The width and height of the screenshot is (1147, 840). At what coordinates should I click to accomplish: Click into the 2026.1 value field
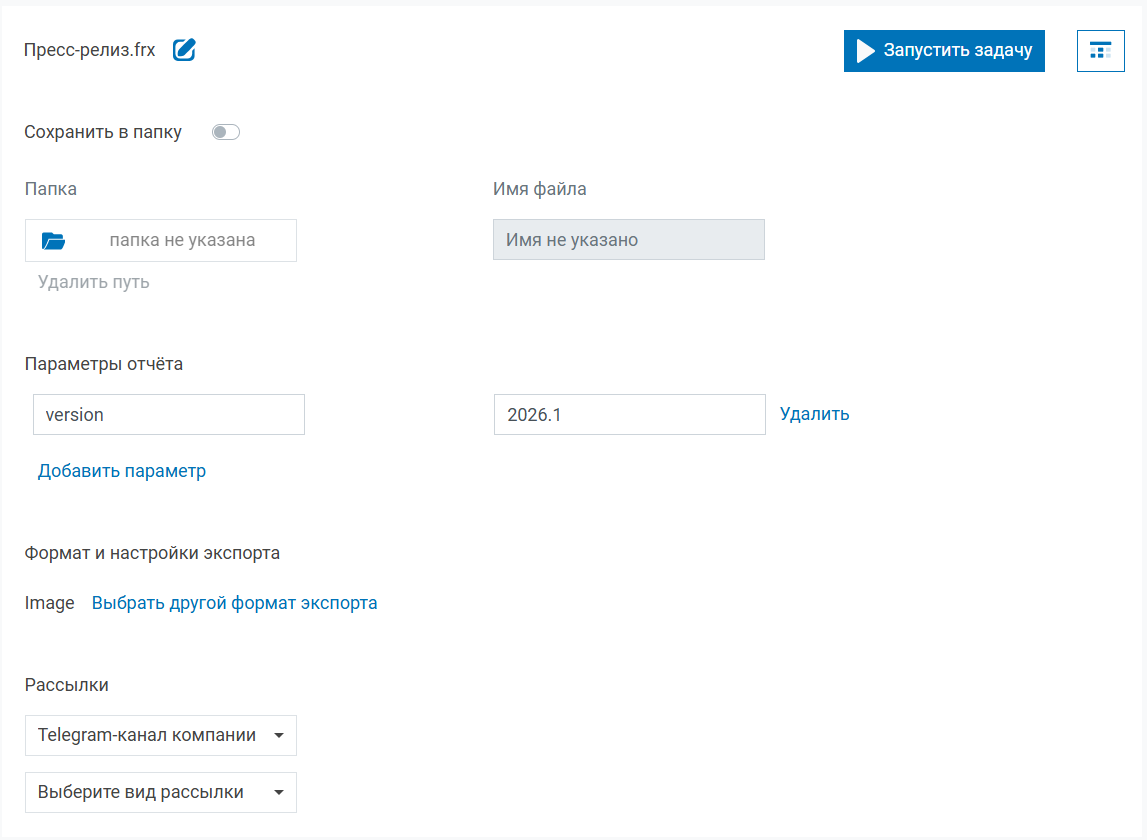click(x=629, y=414)
